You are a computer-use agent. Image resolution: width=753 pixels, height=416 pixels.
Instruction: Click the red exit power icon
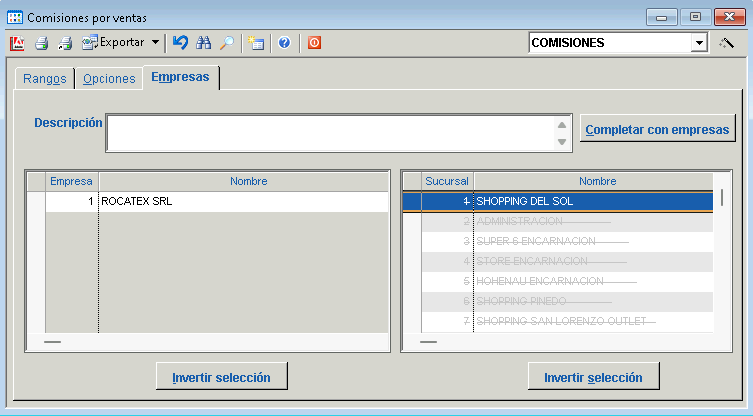314,43
